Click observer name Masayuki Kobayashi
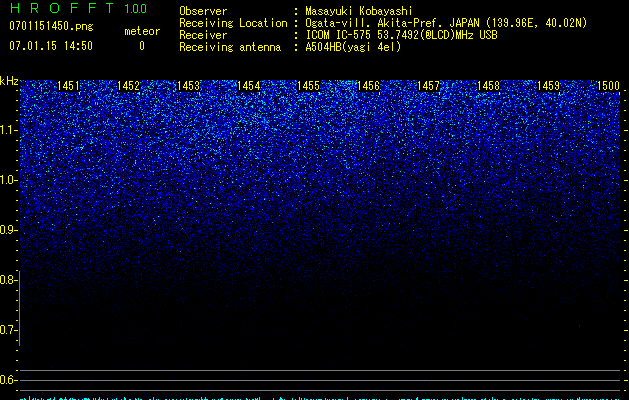Image resolution: width=629 pixels, height=400 pixels. click(x=359, y=11)
